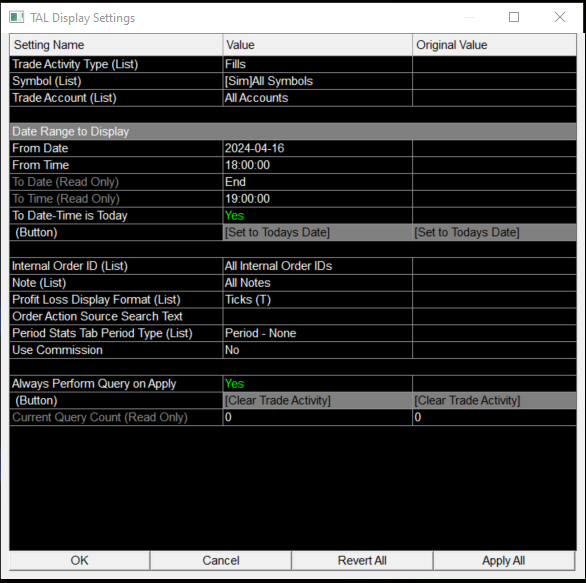Click the TAL Display Settings window icon
586x583 pixels.
coord(16,17)
